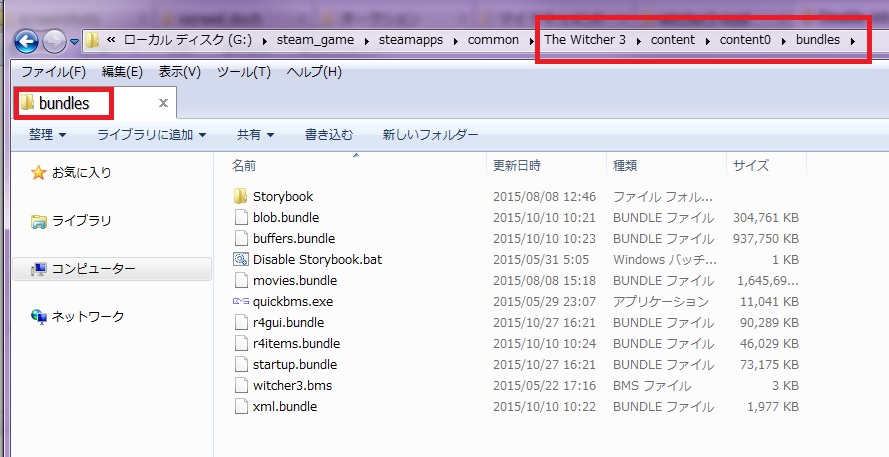Select ネットワーク in navigation pane
Viewport: 889px width, 457px height.
click(88, 316)
